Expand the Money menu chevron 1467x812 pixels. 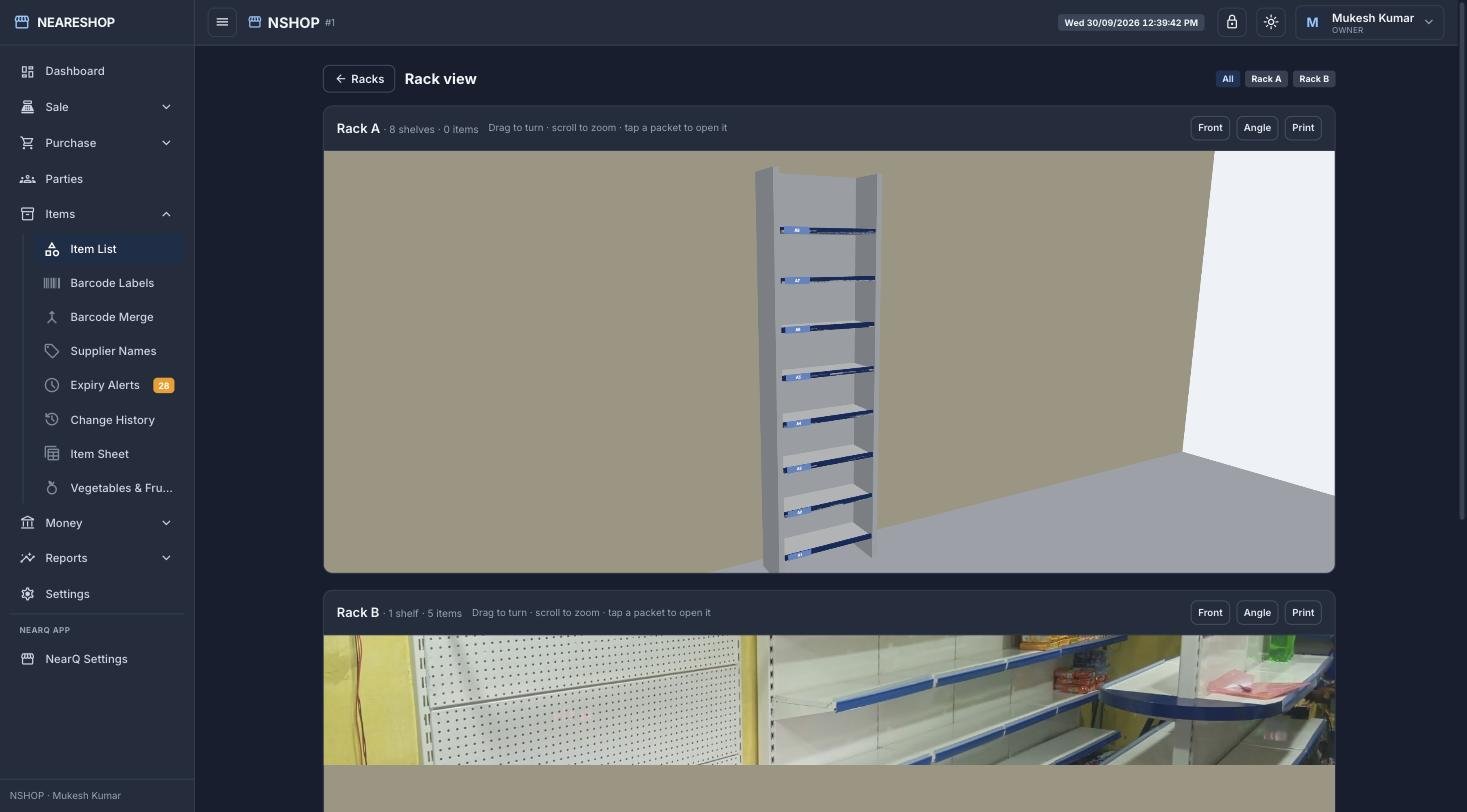coord(166,523)
